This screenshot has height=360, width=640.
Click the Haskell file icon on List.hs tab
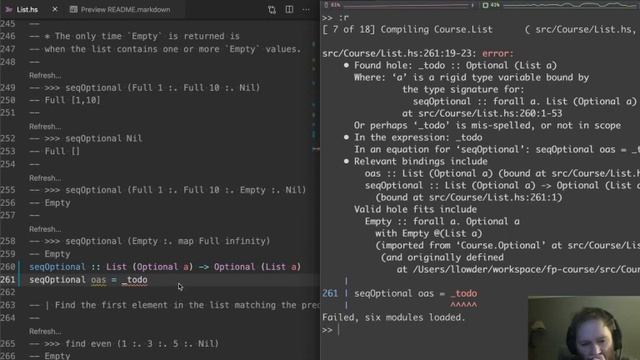tap(9, 9)
